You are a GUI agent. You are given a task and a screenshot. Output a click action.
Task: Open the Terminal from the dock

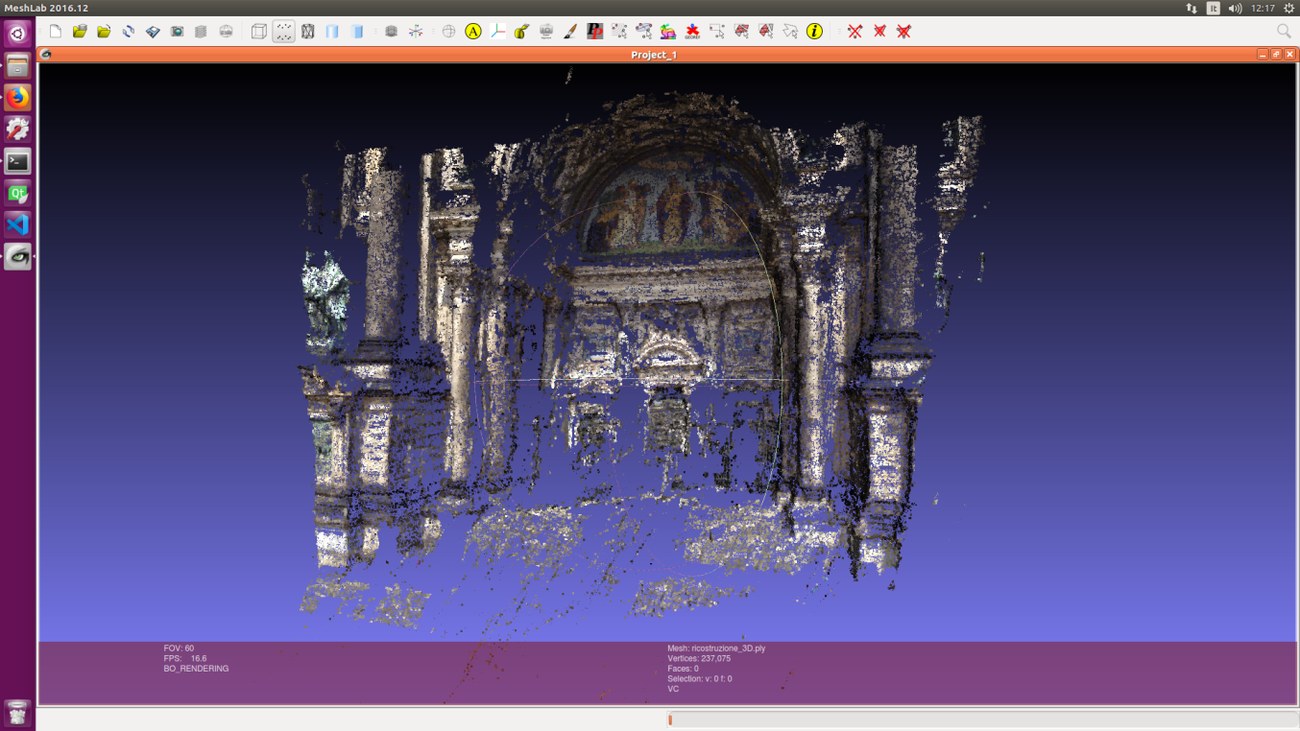click(17, 161)
